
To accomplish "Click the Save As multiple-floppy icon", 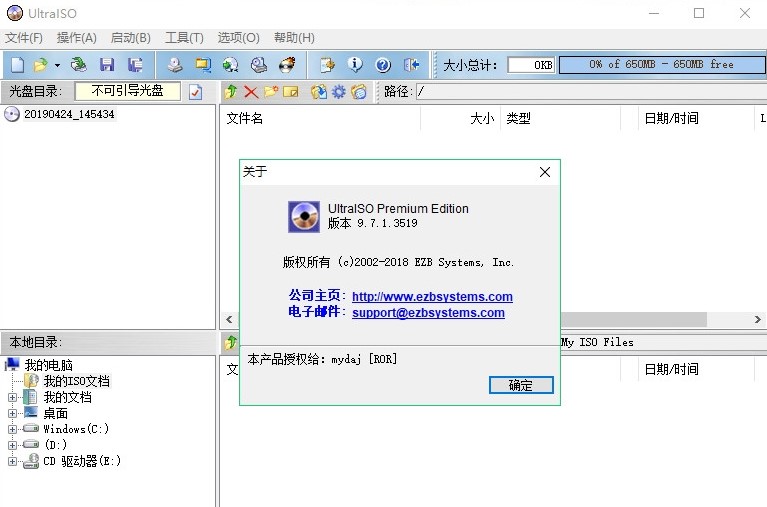I will [x=135, y=65].
